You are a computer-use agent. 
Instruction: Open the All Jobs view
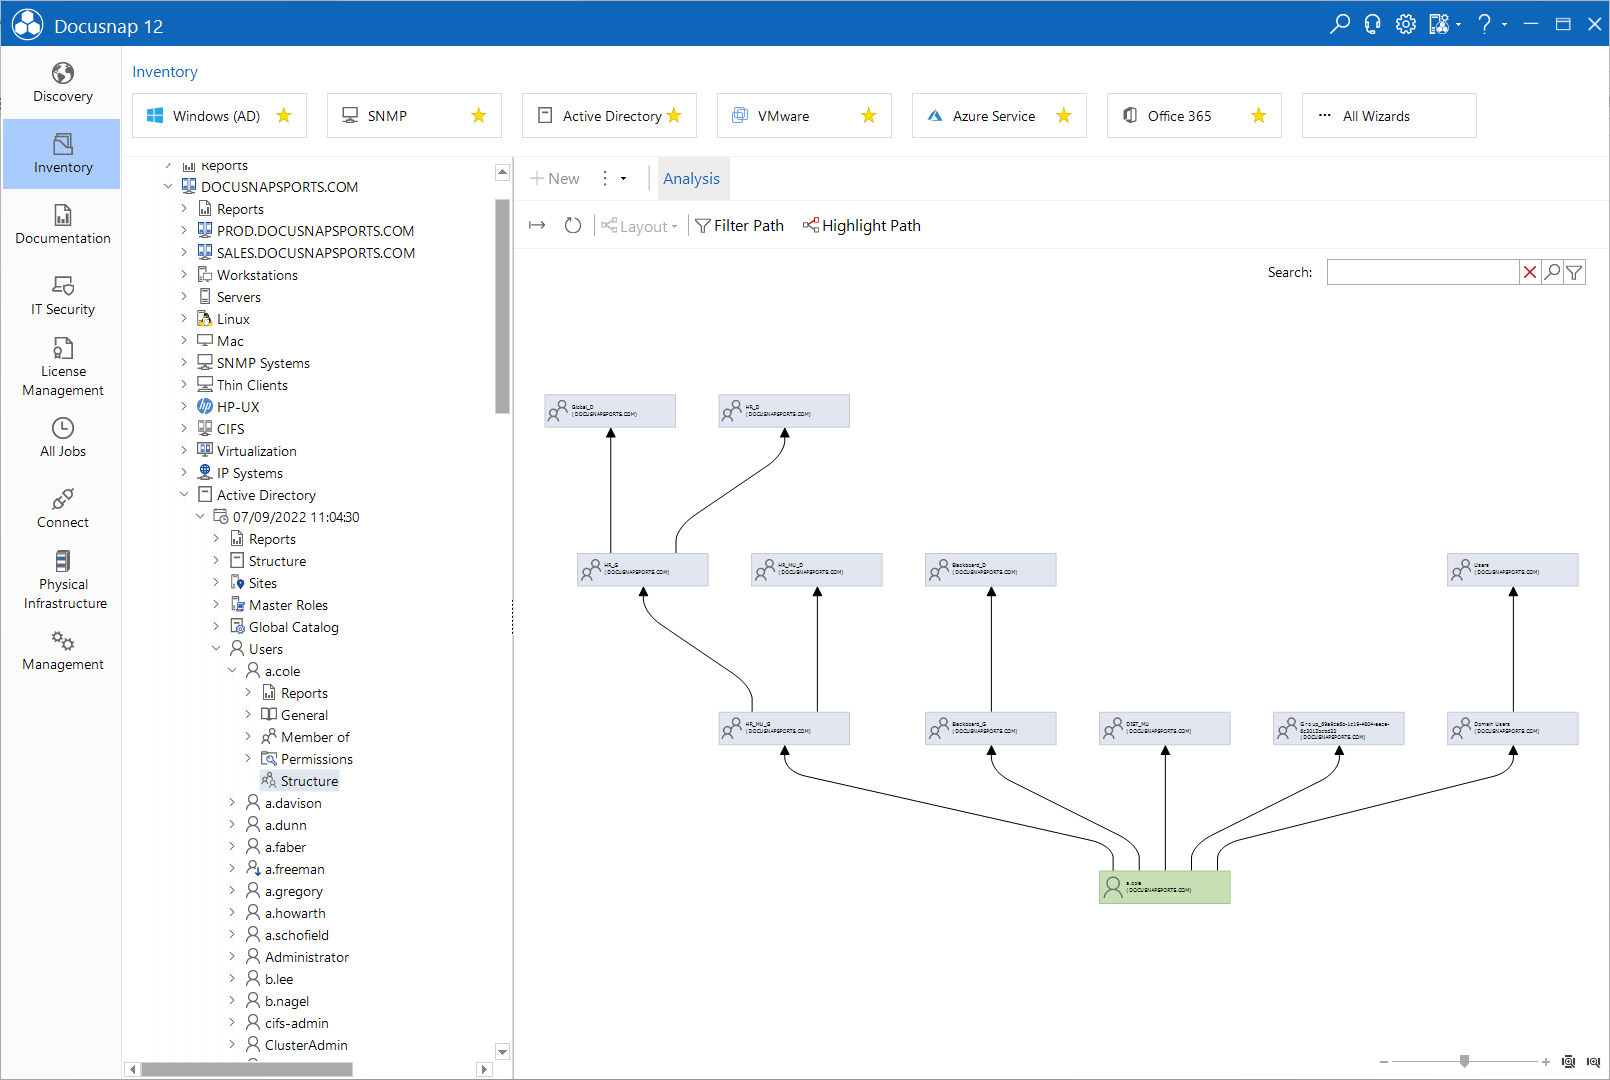(62, 438)
